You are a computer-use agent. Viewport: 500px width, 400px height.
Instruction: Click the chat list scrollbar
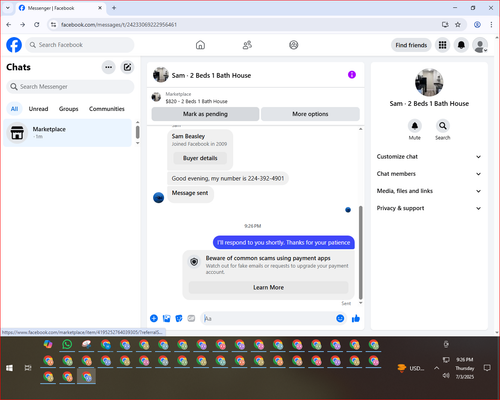click(138, 132)
